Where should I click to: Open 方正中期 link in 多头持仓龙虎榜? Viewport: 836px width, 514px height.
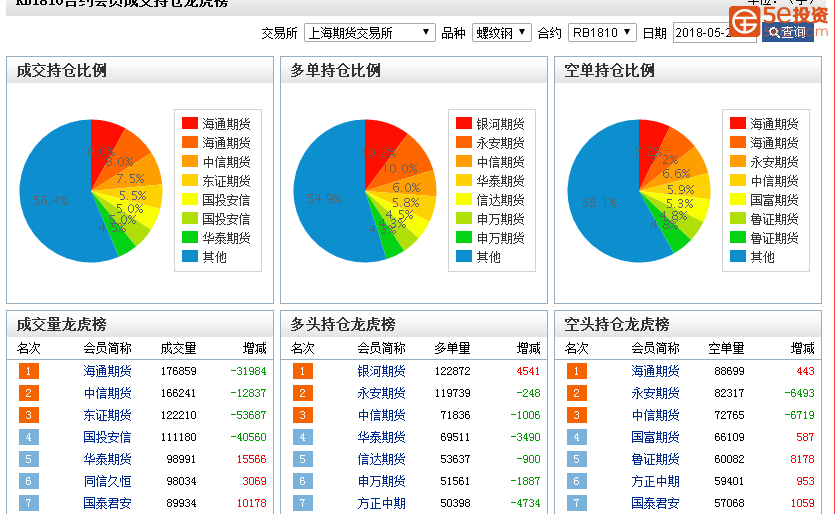click(x=381, y=503)
